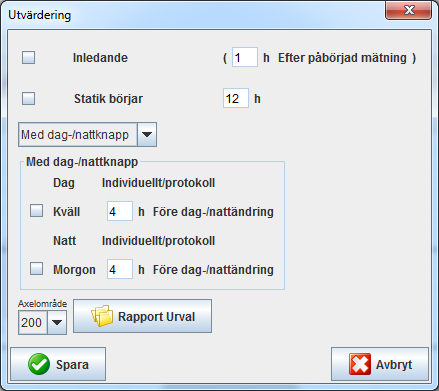Image resolution: width=439 pixels, height=391 pixels.
Task: Close the Utvärdering dialog window
Action: [x=409, y=11]
